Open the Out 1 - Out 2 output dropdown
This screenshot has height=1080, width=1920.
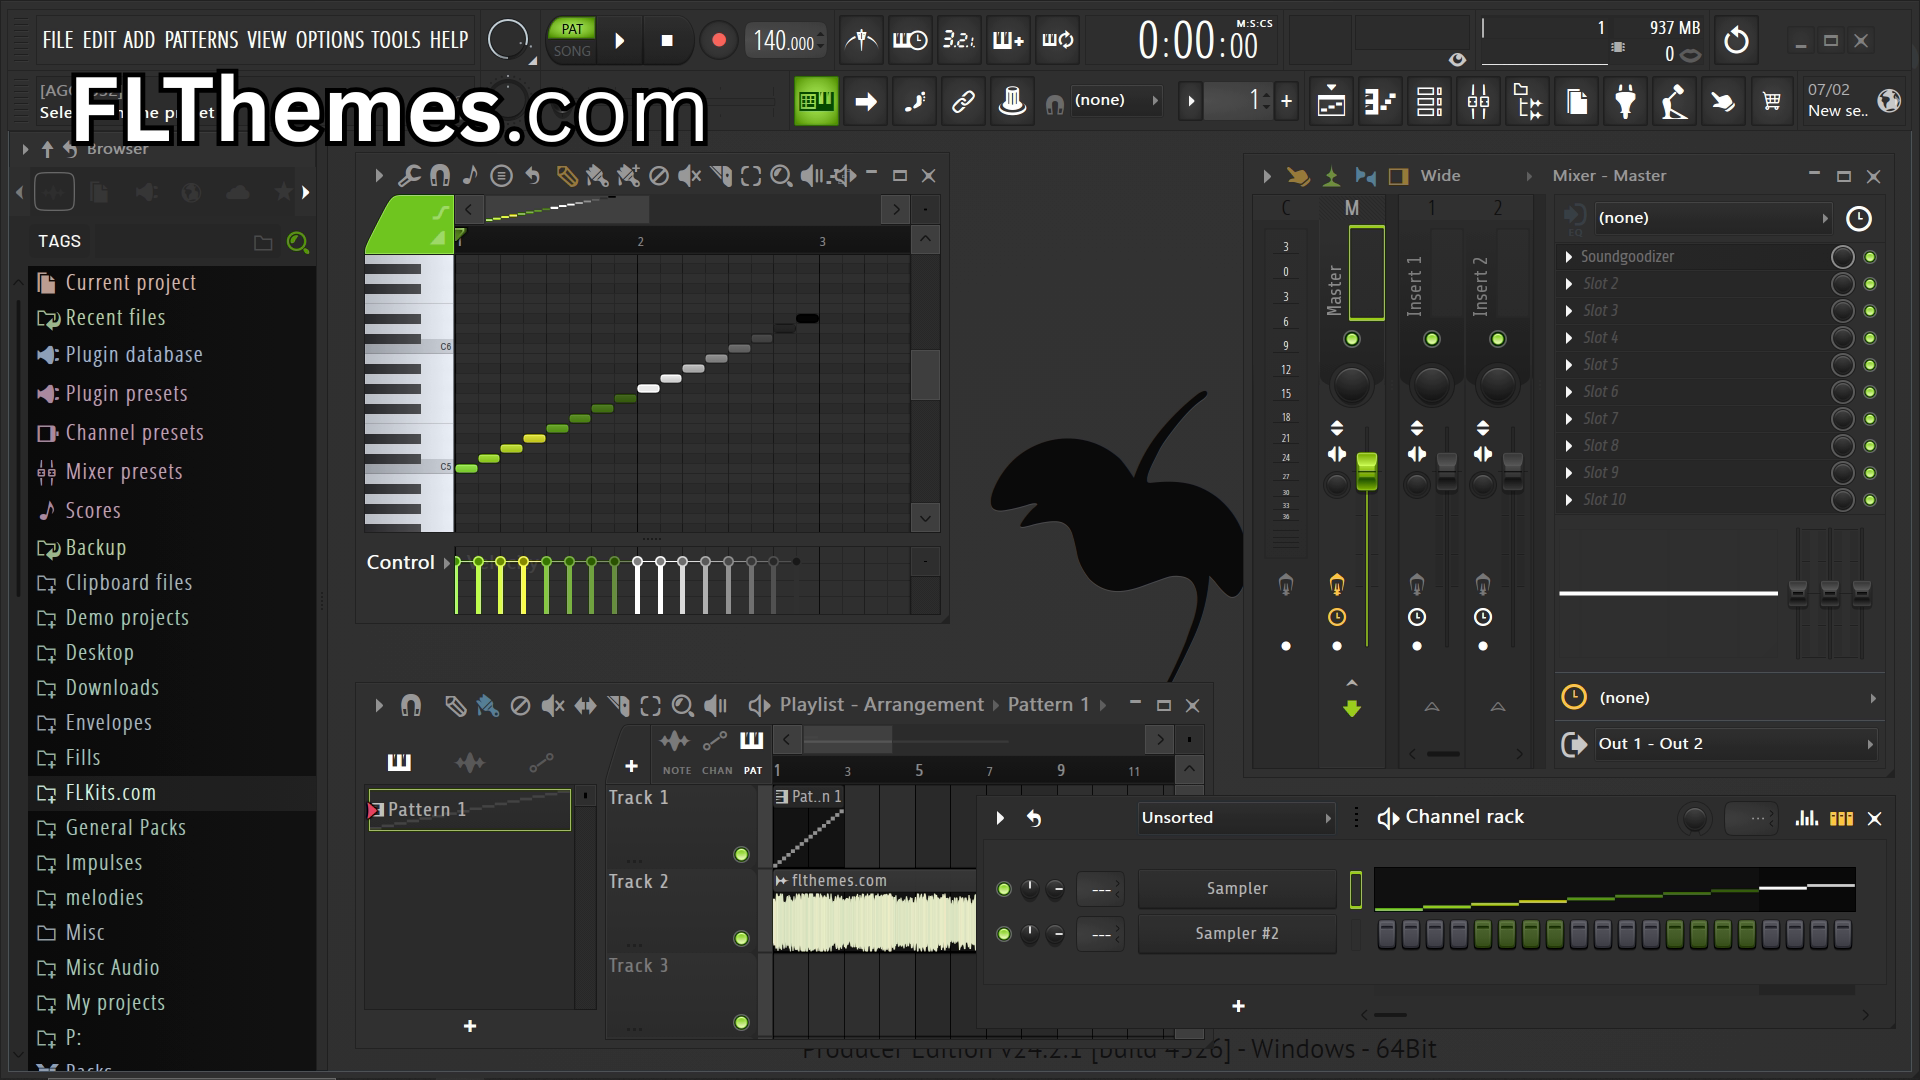(1734, 744)
